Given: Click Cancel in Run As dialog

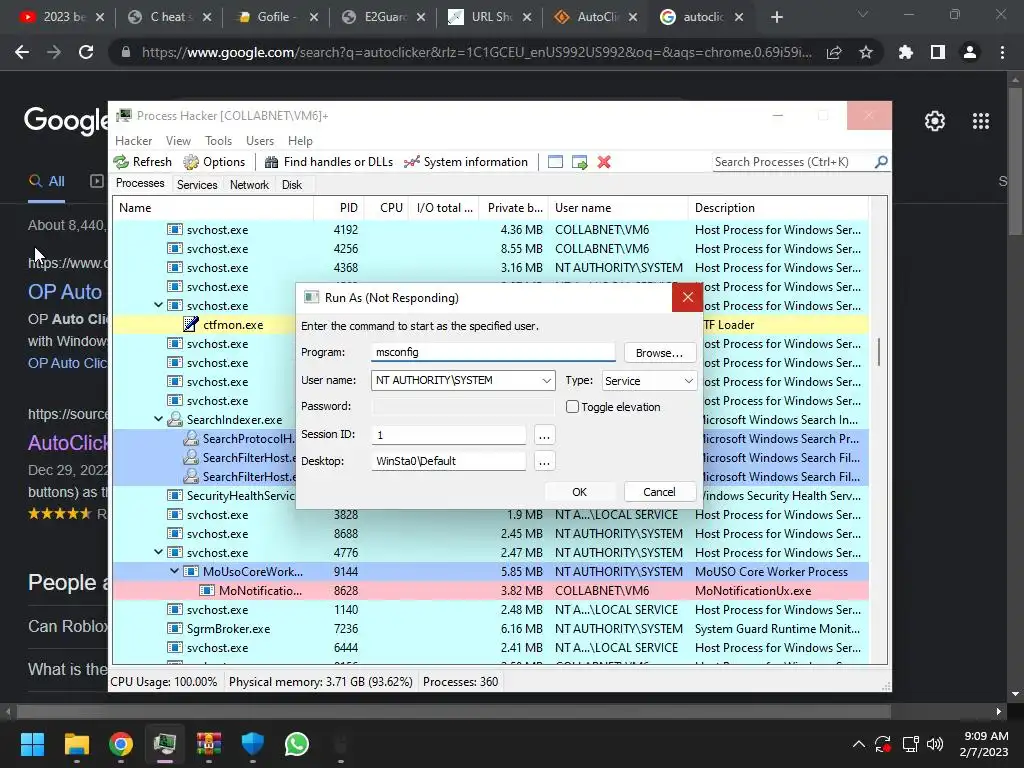Looking at the screenshot, I should (660, 492).
